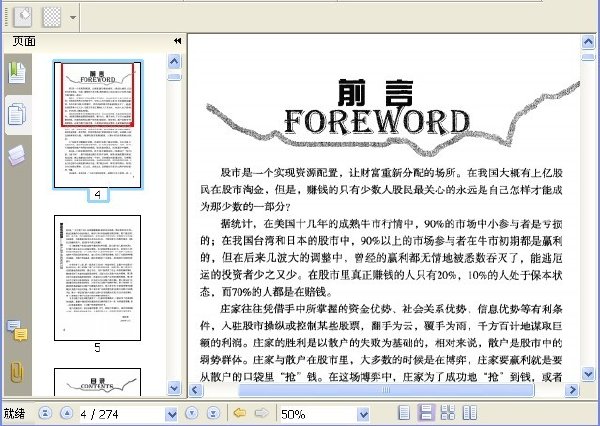The image size is (600, 426).
Task: Open the toolbar dropdown arrow beside the checkered icon
Action: [x=72, y=17]
